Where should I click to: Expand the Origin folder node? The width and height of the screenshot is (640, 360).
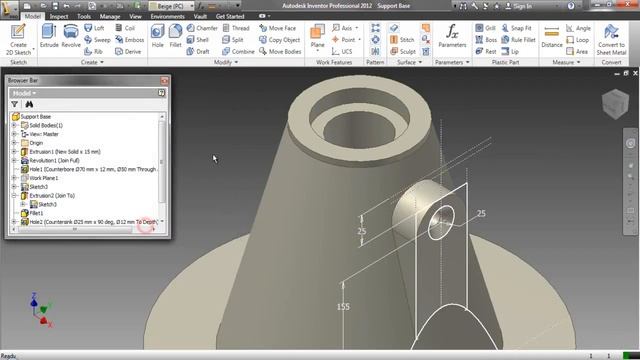14,143
